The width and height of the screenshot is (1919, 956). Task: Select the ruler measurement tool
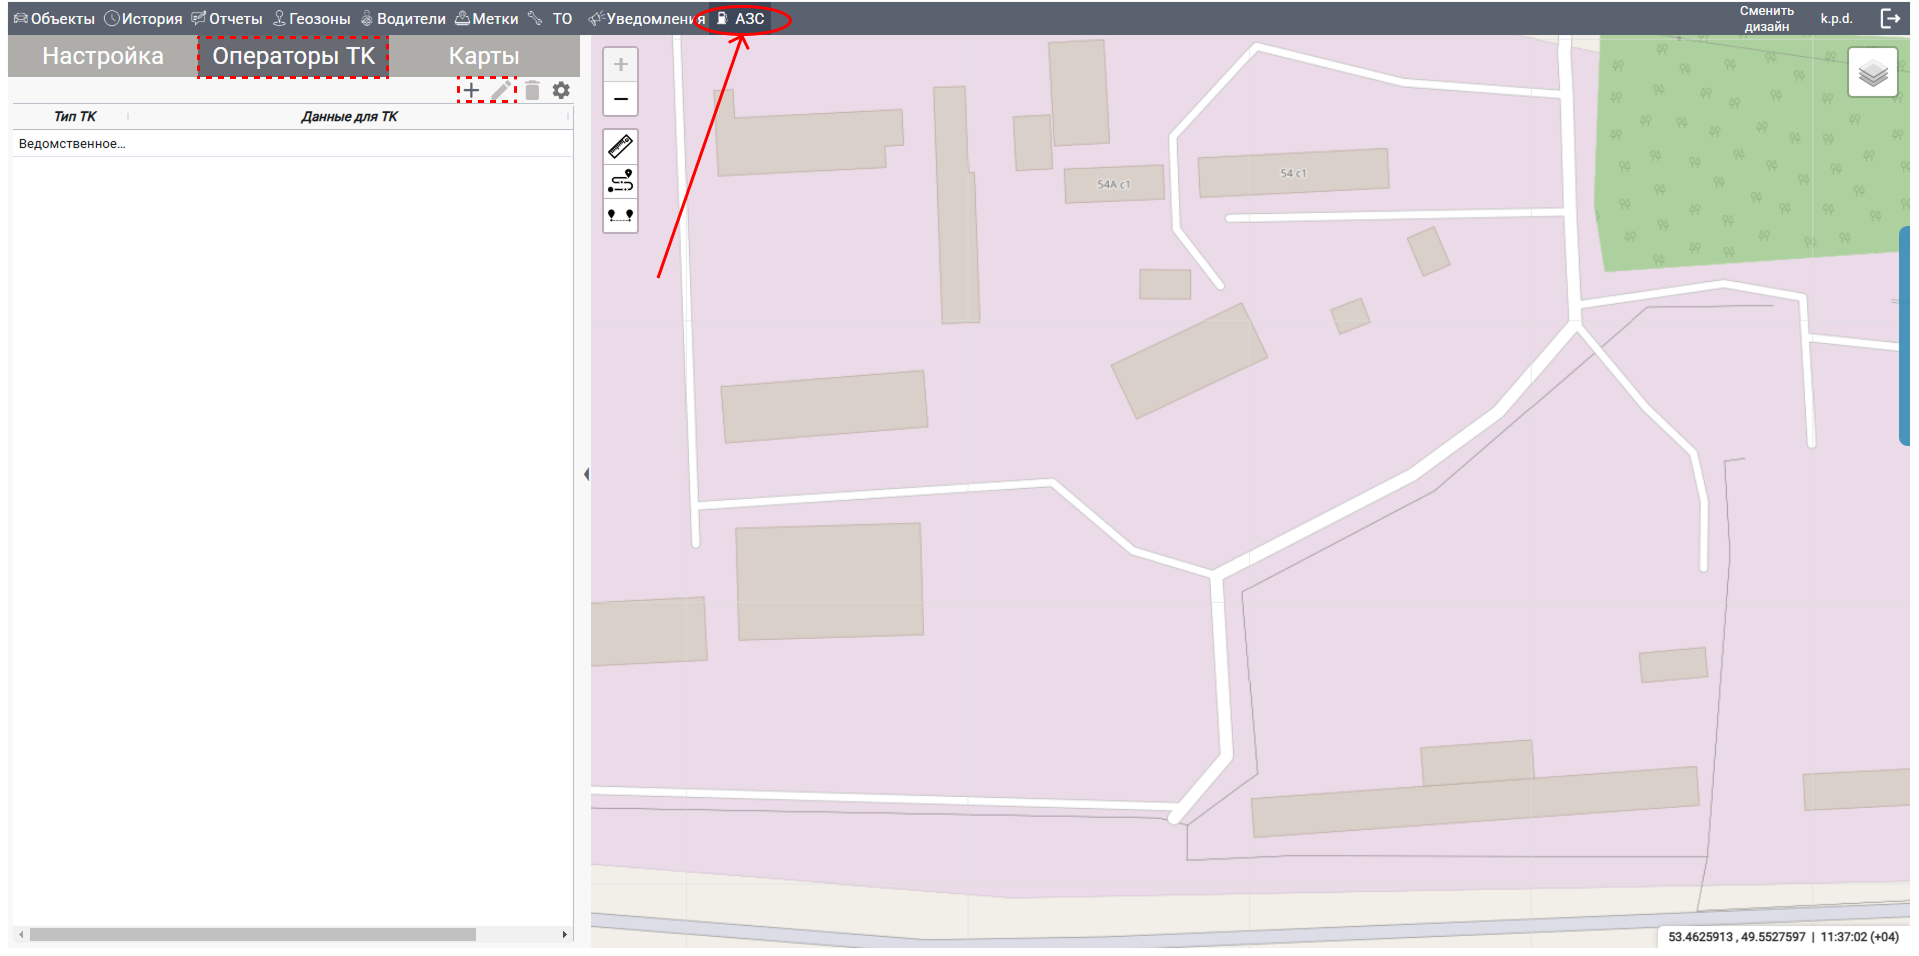click(x=621, y=147)
